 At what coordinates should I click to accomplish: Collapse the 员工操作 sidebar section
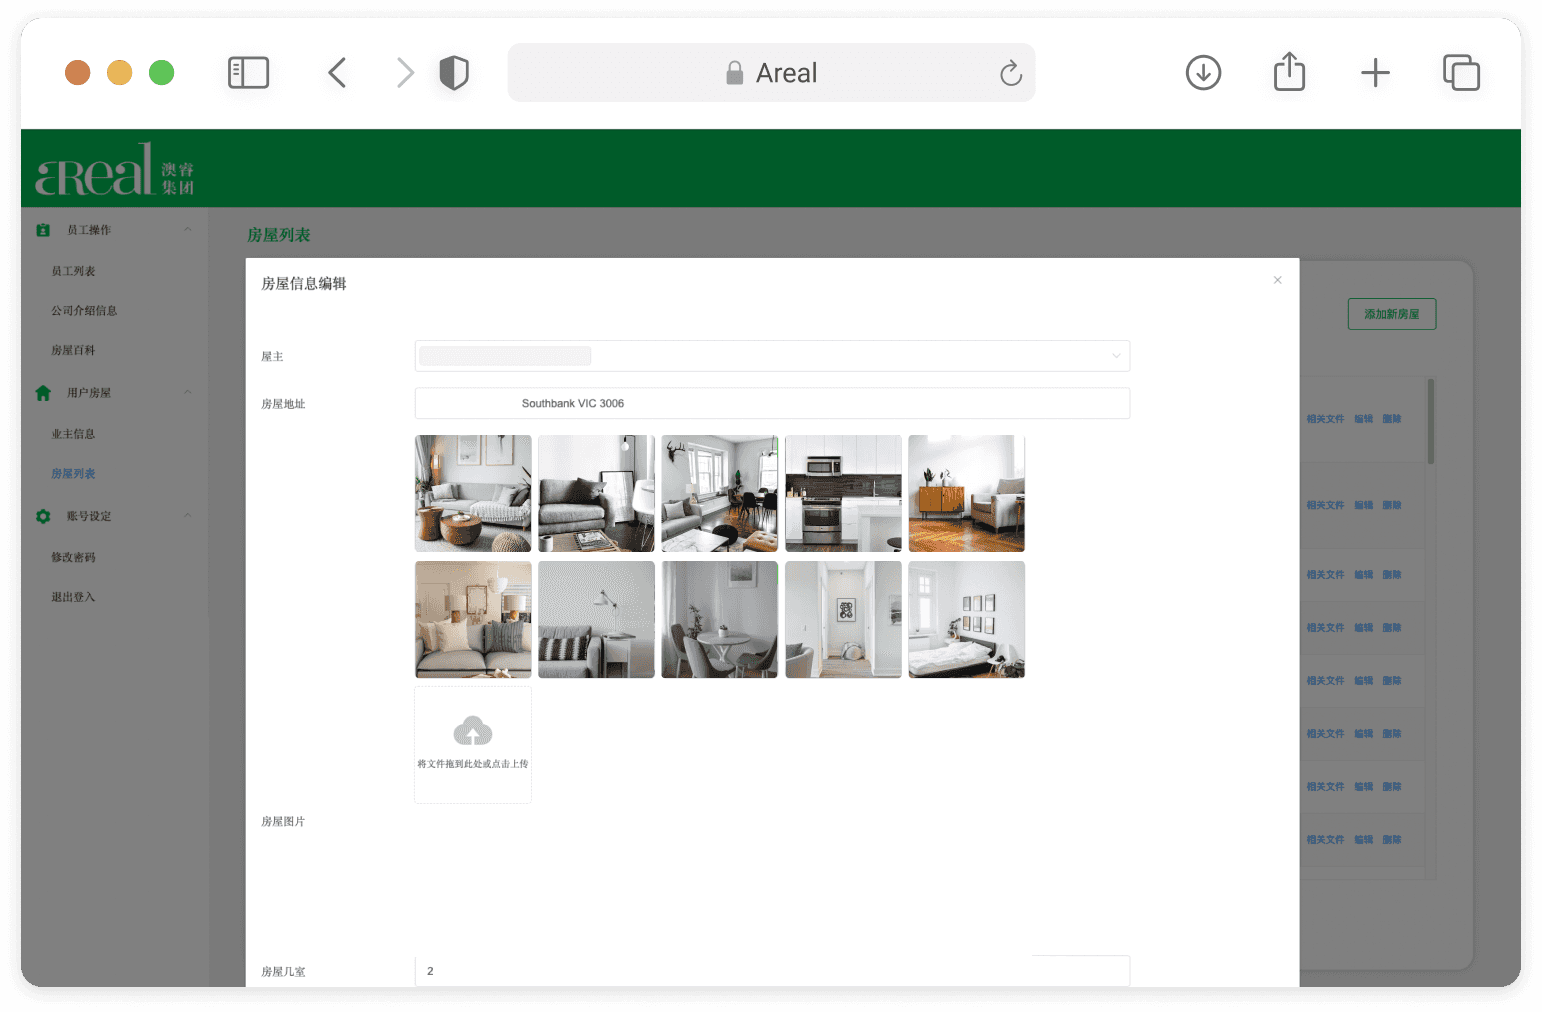pyautogui.click(x=187, y=230)
